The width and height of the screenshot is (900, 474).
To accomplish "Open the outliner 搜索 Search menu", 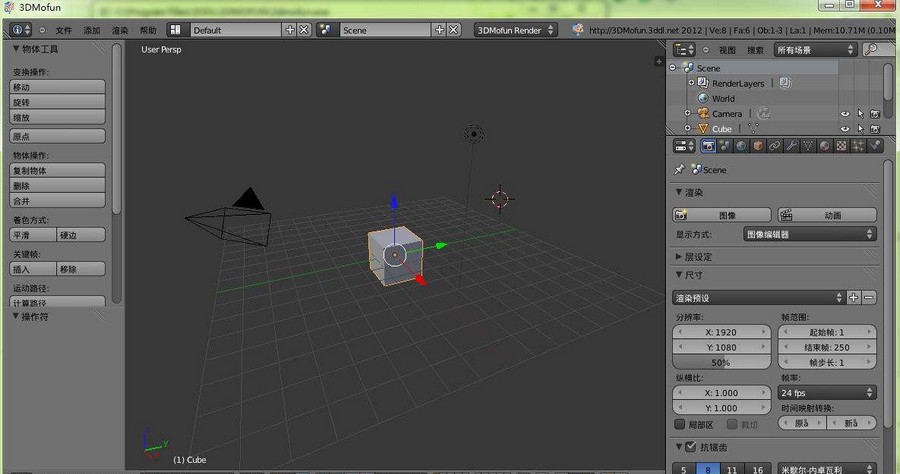I will click(755, 50).
